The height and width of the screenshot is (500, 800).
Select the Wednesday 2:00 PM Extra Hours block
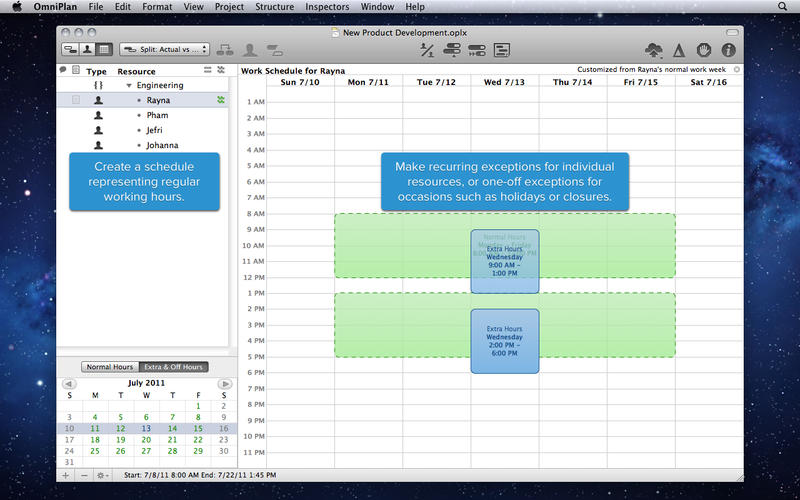pyautogui.click(x=504, y=341)
